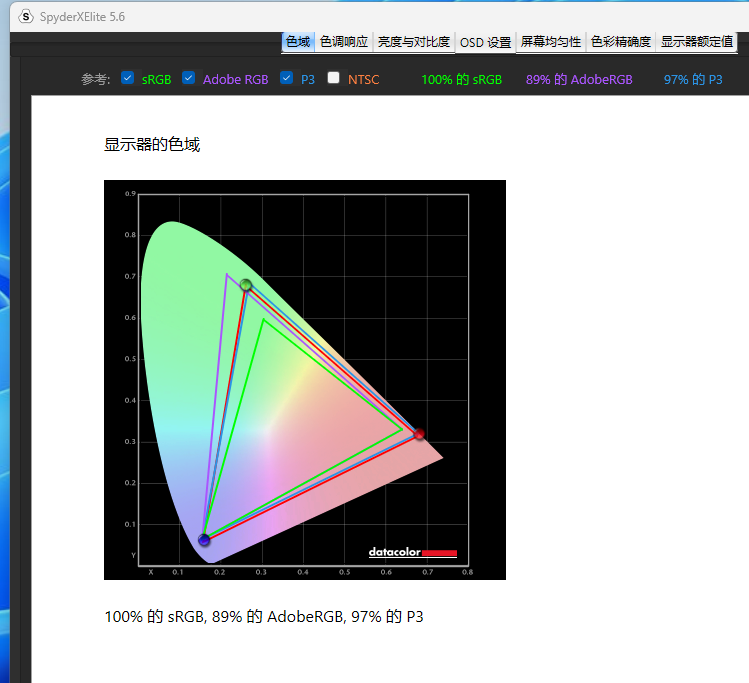
Task: Click the gamut summary line below the chart
Action: pyautogui.click(x=264, y=617)
